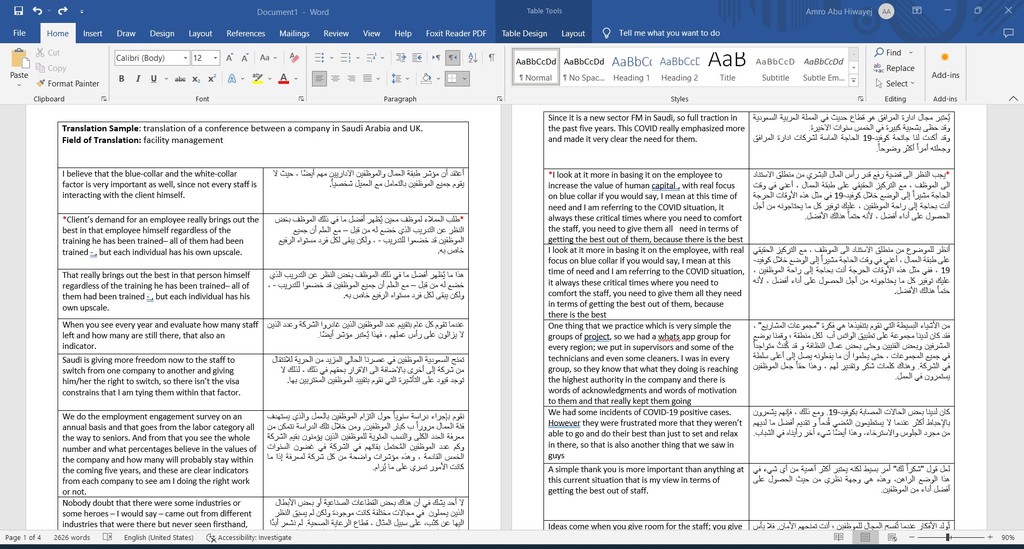Open the Change Case dropdown
This screenshot has height=549, width=1024.
click(x=268, y=58)
